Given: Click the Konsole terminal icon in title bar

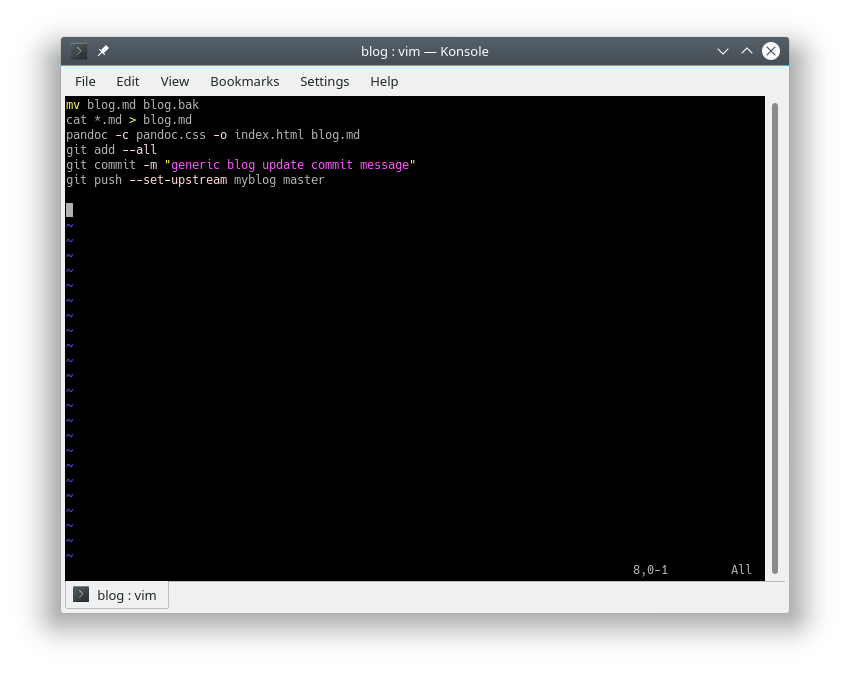Looking at the screenshot, I should (x=79, y=51).
